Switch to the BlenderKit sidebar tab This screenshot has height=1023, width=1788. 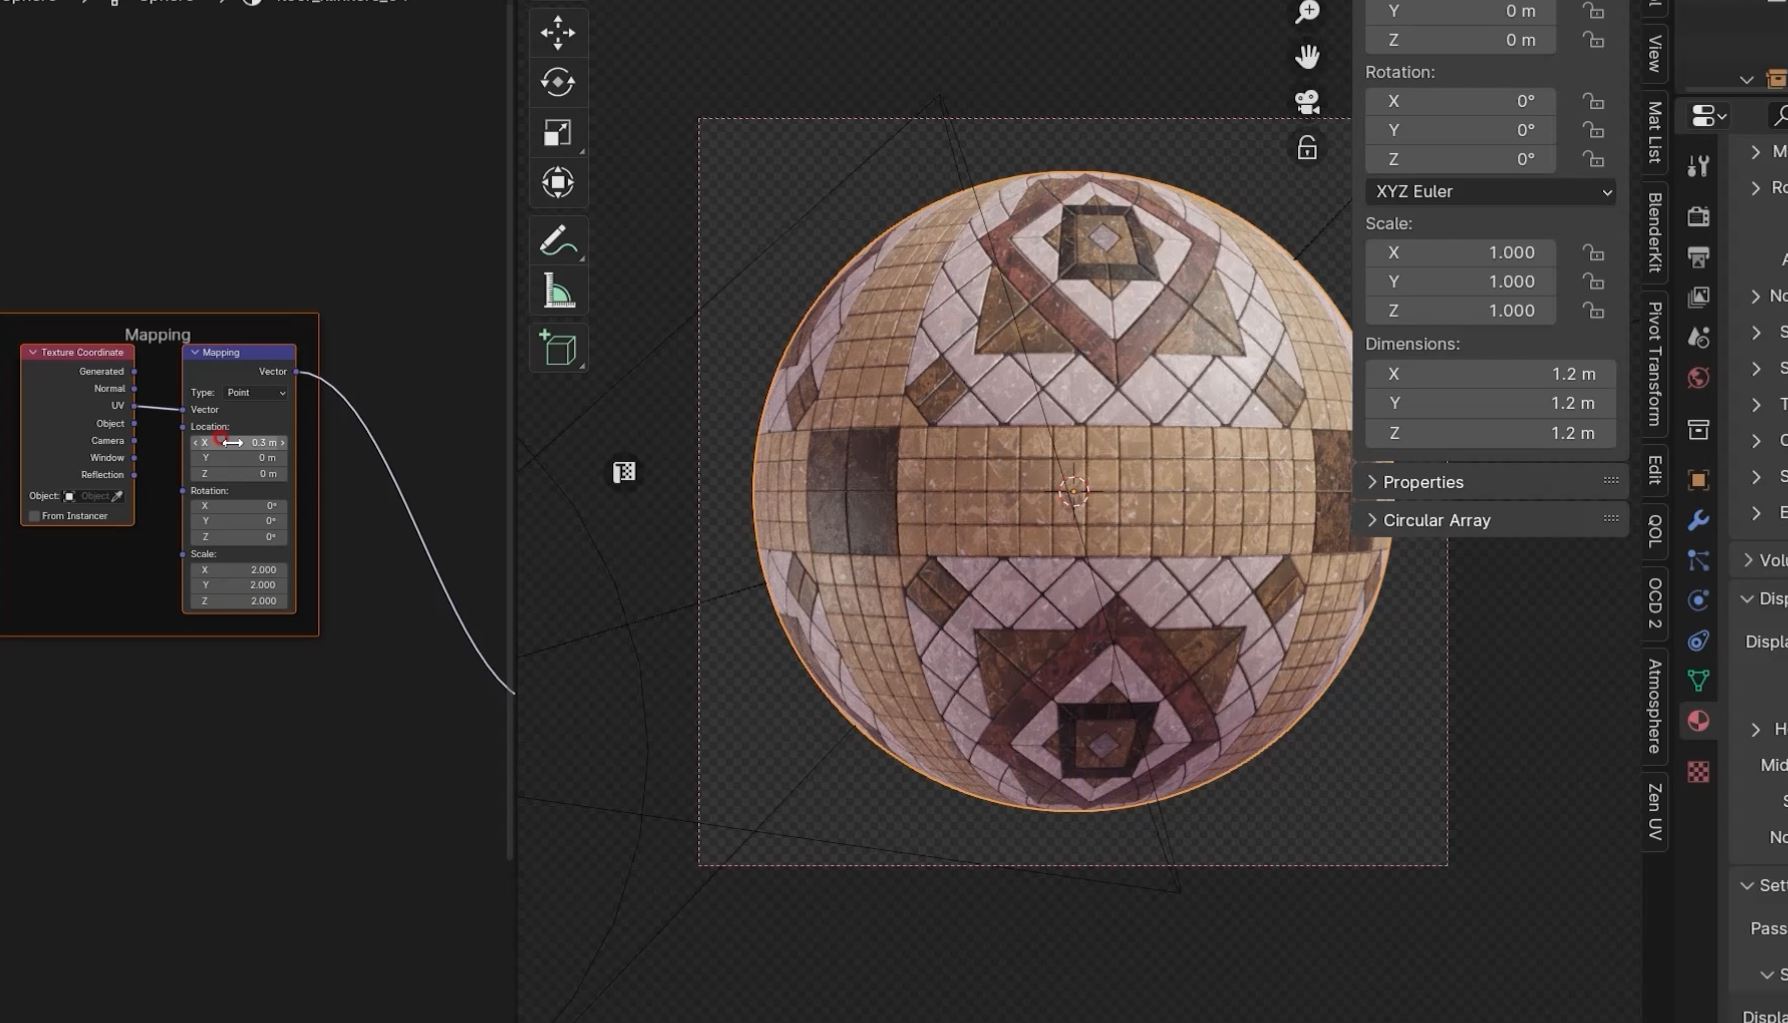pos(1655,232)
